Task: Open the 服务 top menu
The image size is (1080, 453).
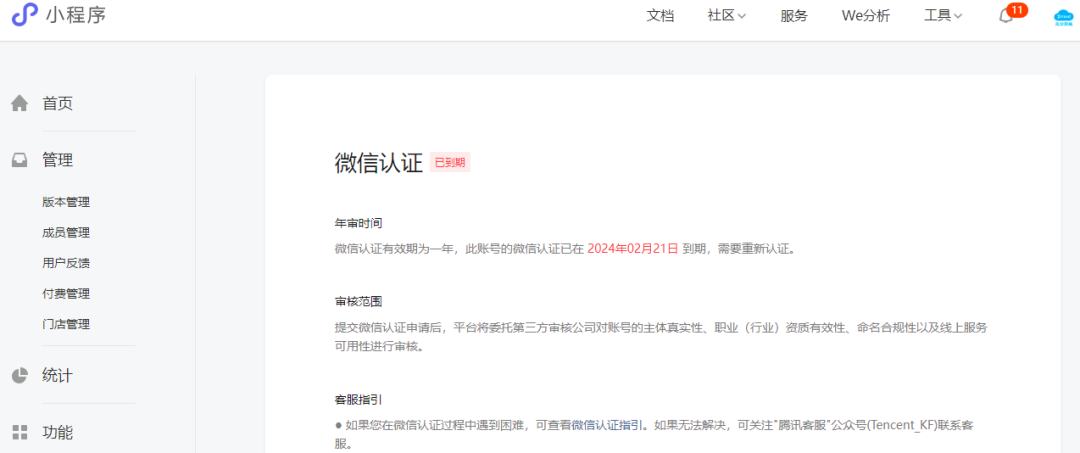Action: click(793, 16)
